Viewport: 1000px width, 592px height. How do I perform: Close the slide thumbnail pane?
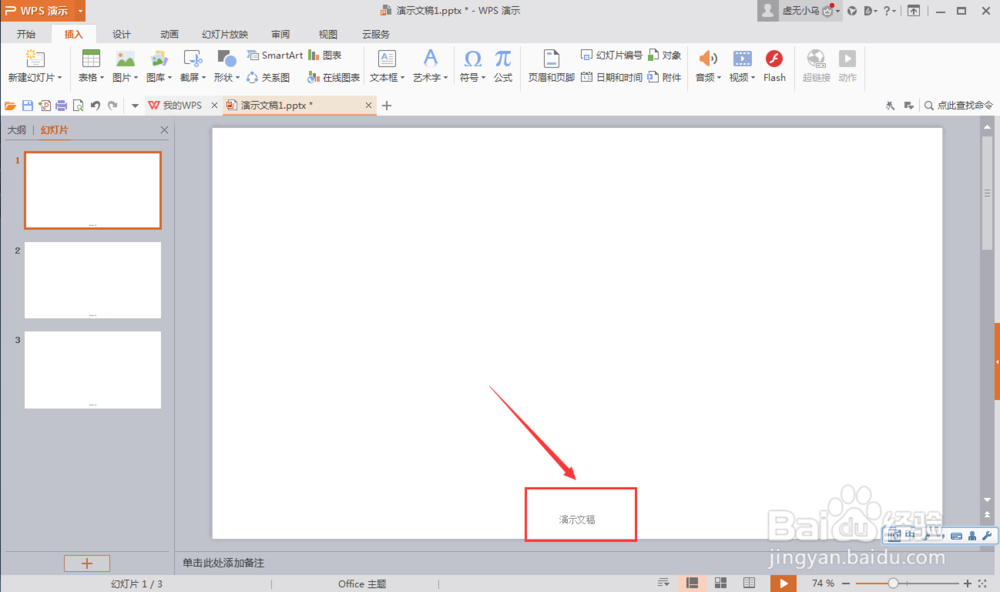point(164,130)
